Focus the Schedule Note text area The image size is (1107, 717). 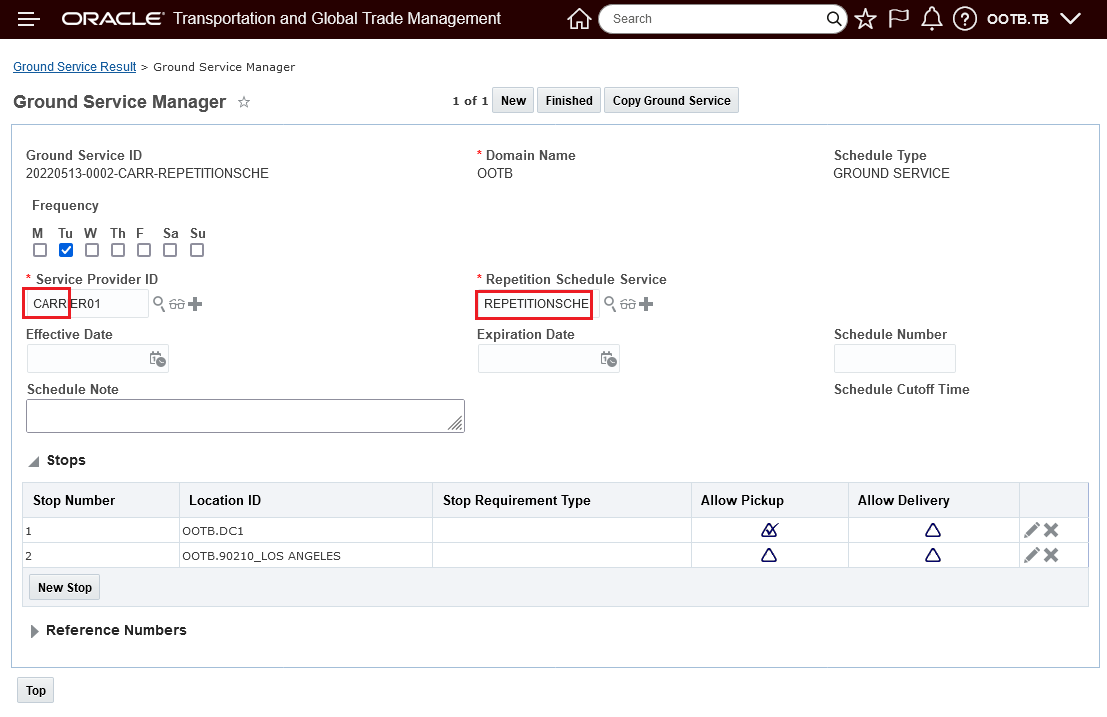[x=245, y=417]
